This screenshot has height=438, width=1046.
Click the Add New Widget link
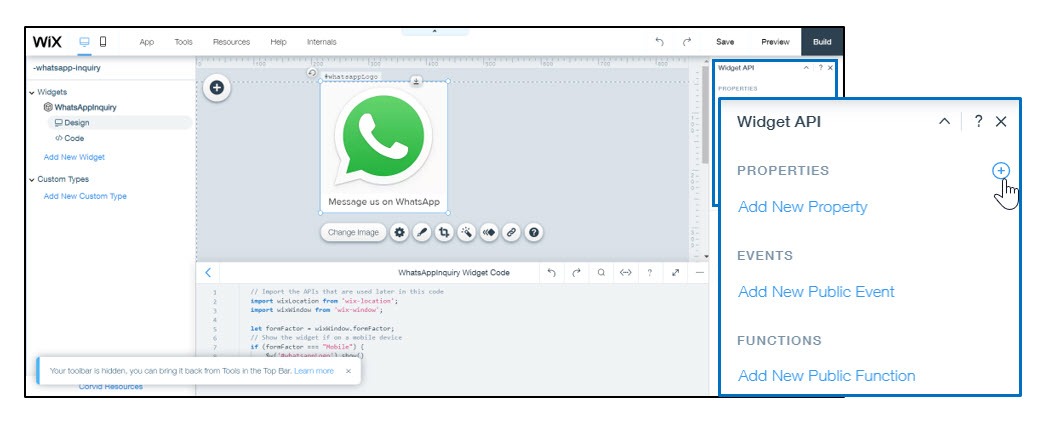[74, 157]
